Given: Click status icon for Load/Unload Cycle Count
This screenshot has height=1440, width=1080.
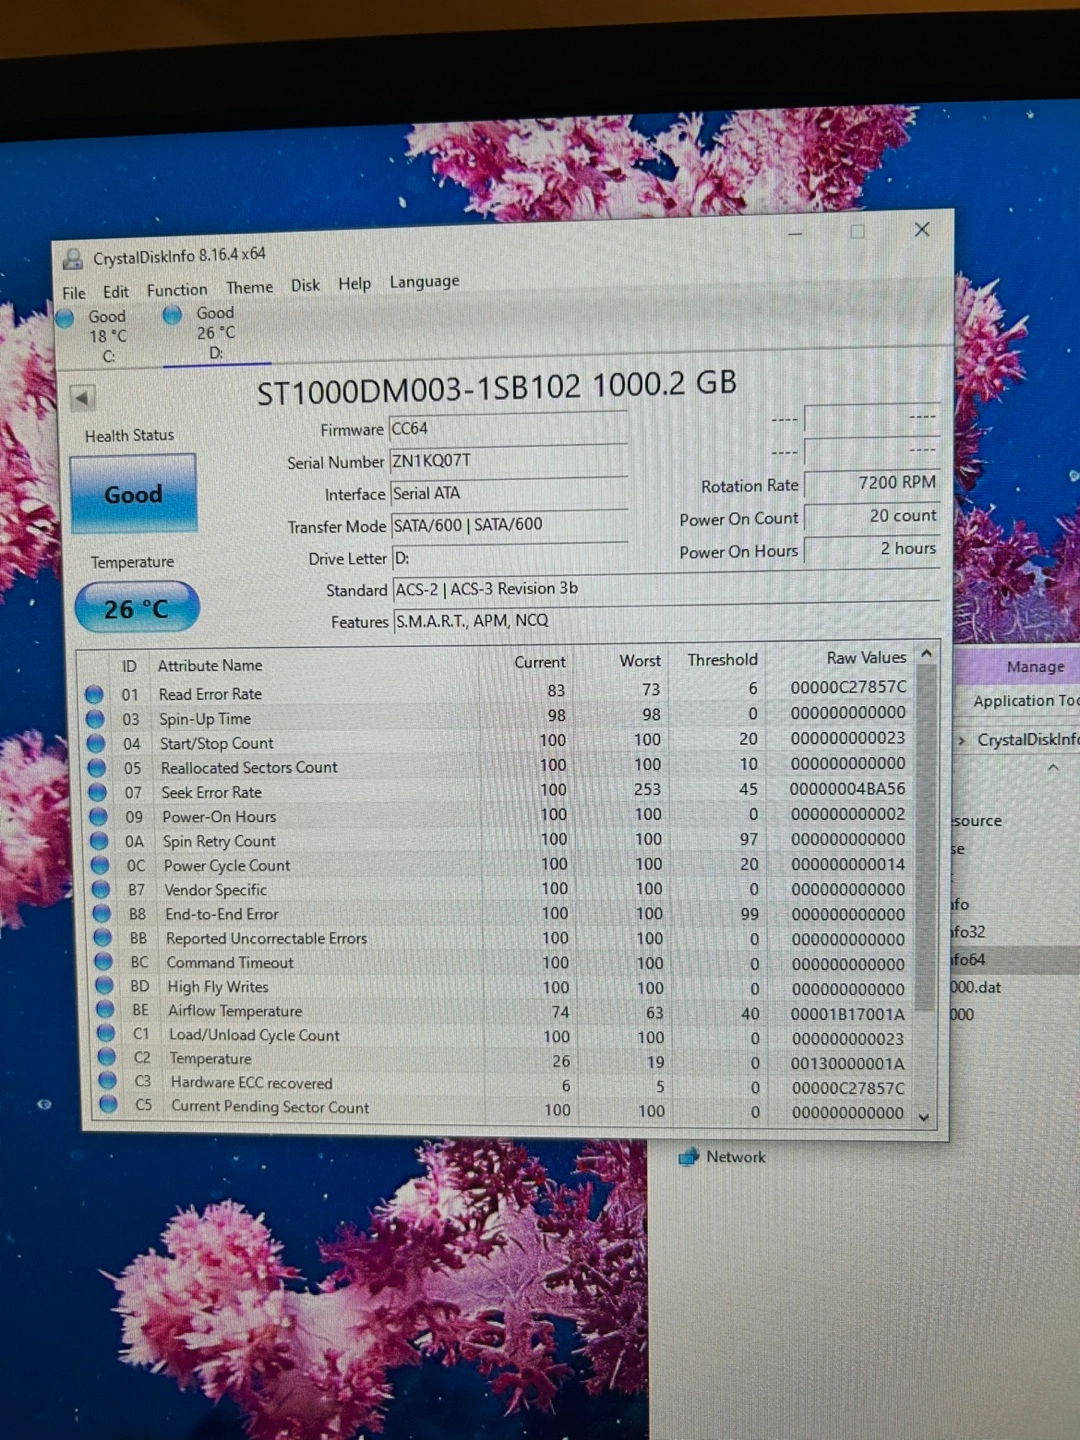Looking at the screenshot, I should (x=108, y=1034).
